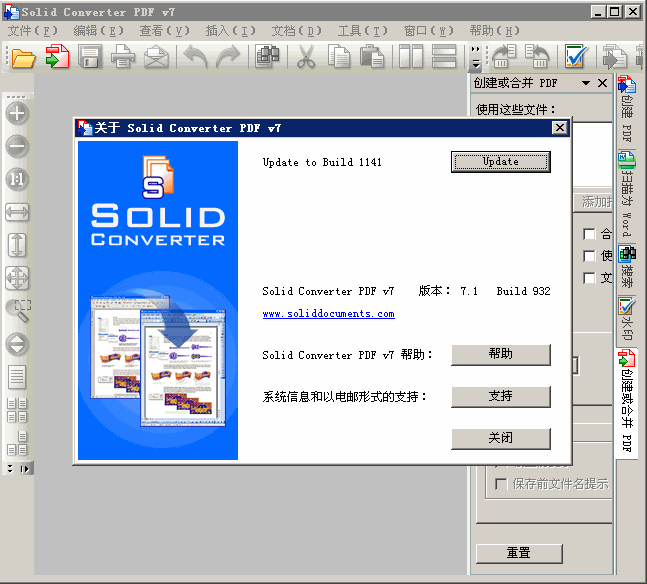The height and width of the screenshot is (584, 647).
Task: Open the 文件(F) menu
Action: [33, 31]
